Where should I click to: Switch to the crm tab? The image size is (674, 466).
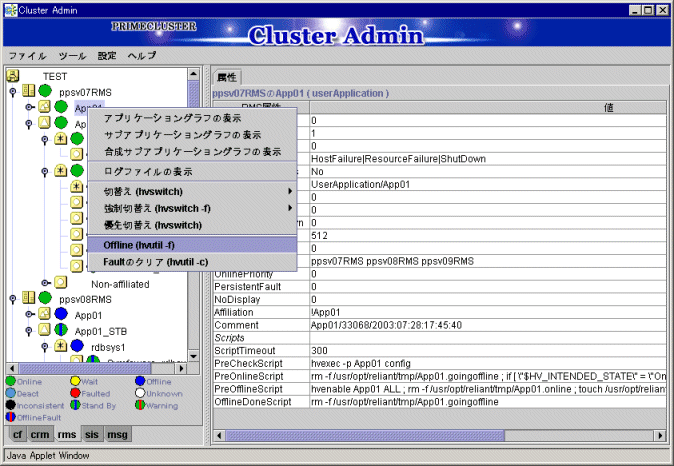click(x=40, y=435)
